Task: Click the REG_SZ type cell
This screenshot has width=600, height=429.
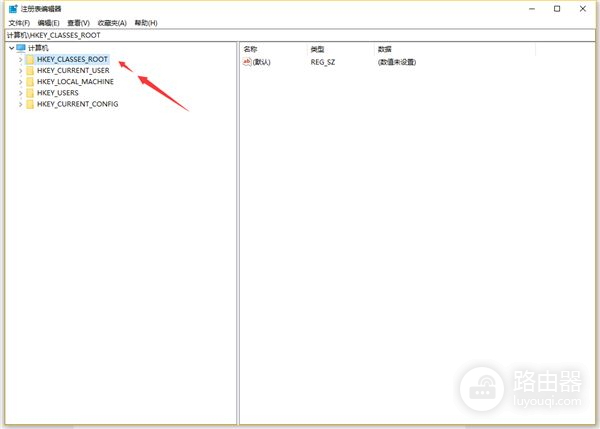Action: 323,62
